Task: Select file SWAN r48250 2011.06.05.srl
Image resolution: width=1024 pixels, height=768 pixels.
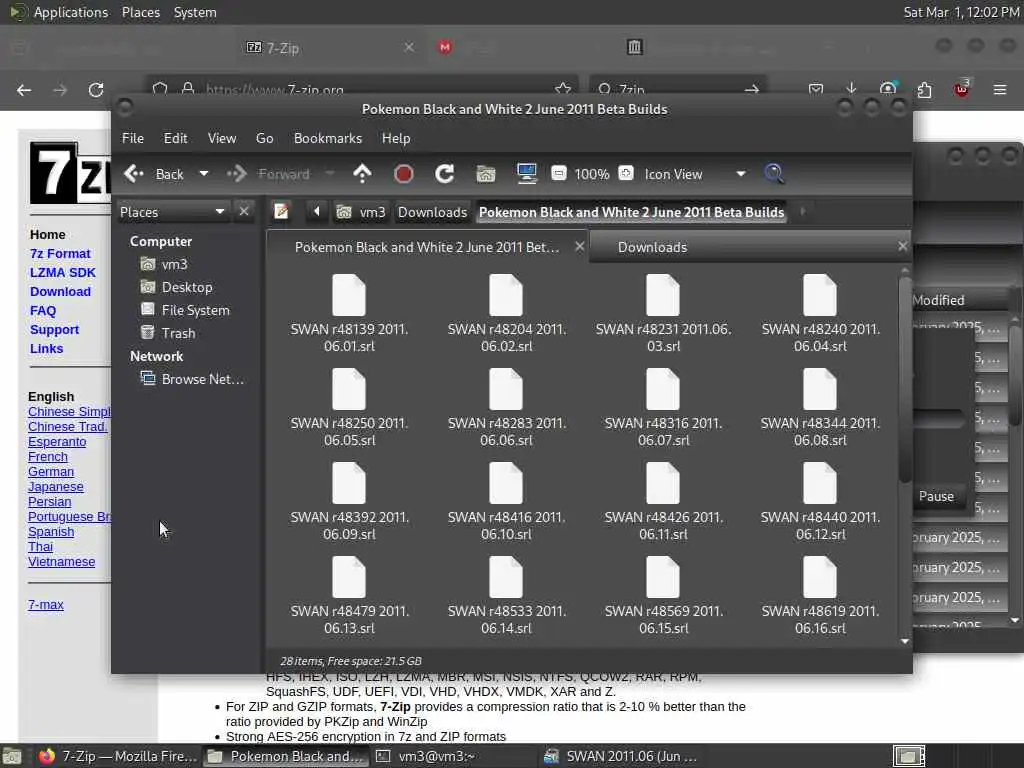Action: click(x=349, y=408)
